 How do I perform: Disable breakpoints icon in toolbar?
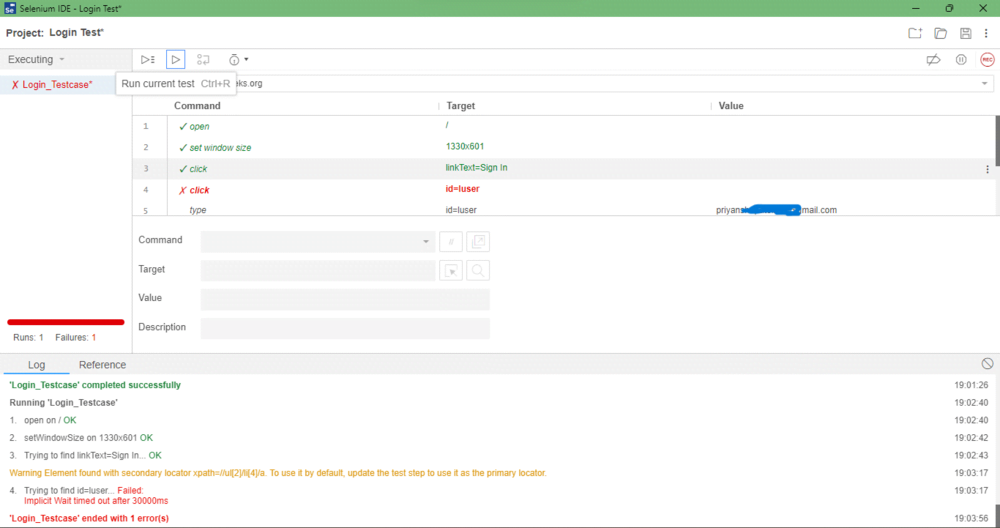(x=933, y=59)
